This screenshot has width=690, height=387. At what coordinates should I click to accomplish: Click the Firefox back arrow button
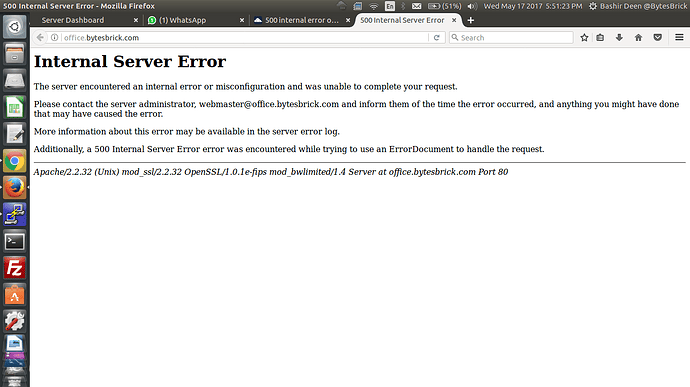coord(40,38)
